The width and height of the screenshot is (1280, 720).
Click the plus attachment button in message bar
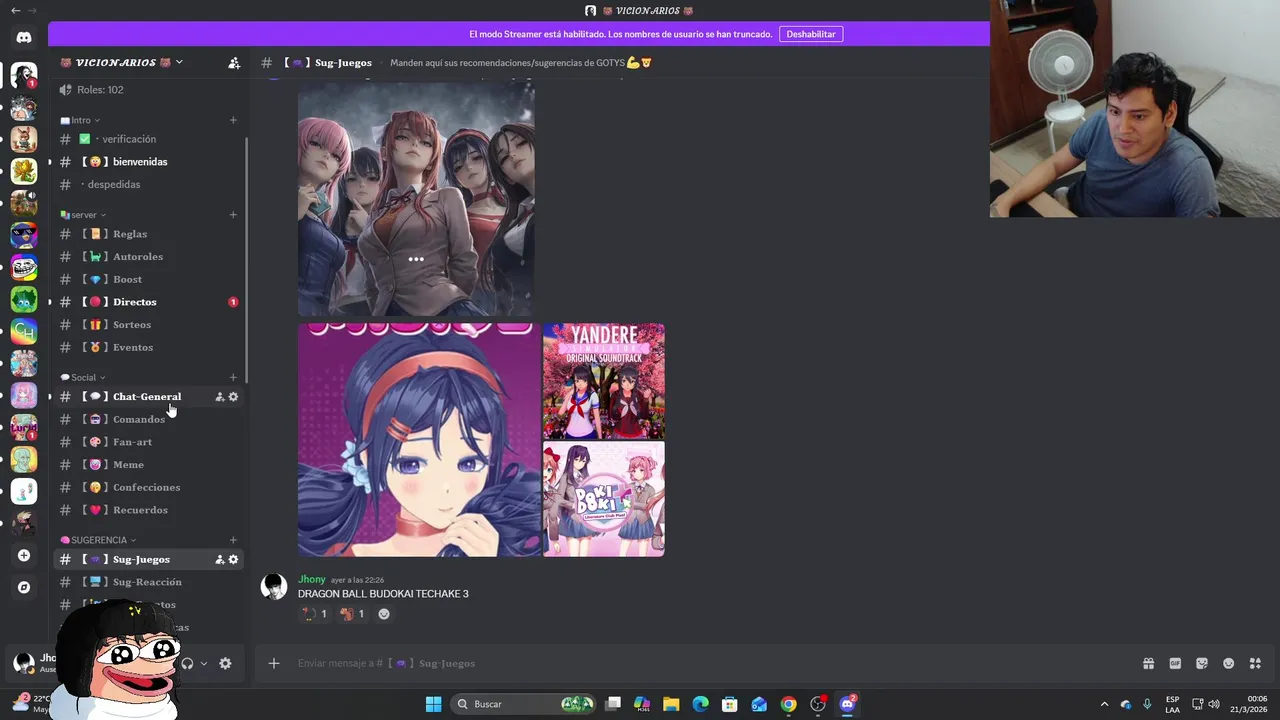(x=274, y=663)
